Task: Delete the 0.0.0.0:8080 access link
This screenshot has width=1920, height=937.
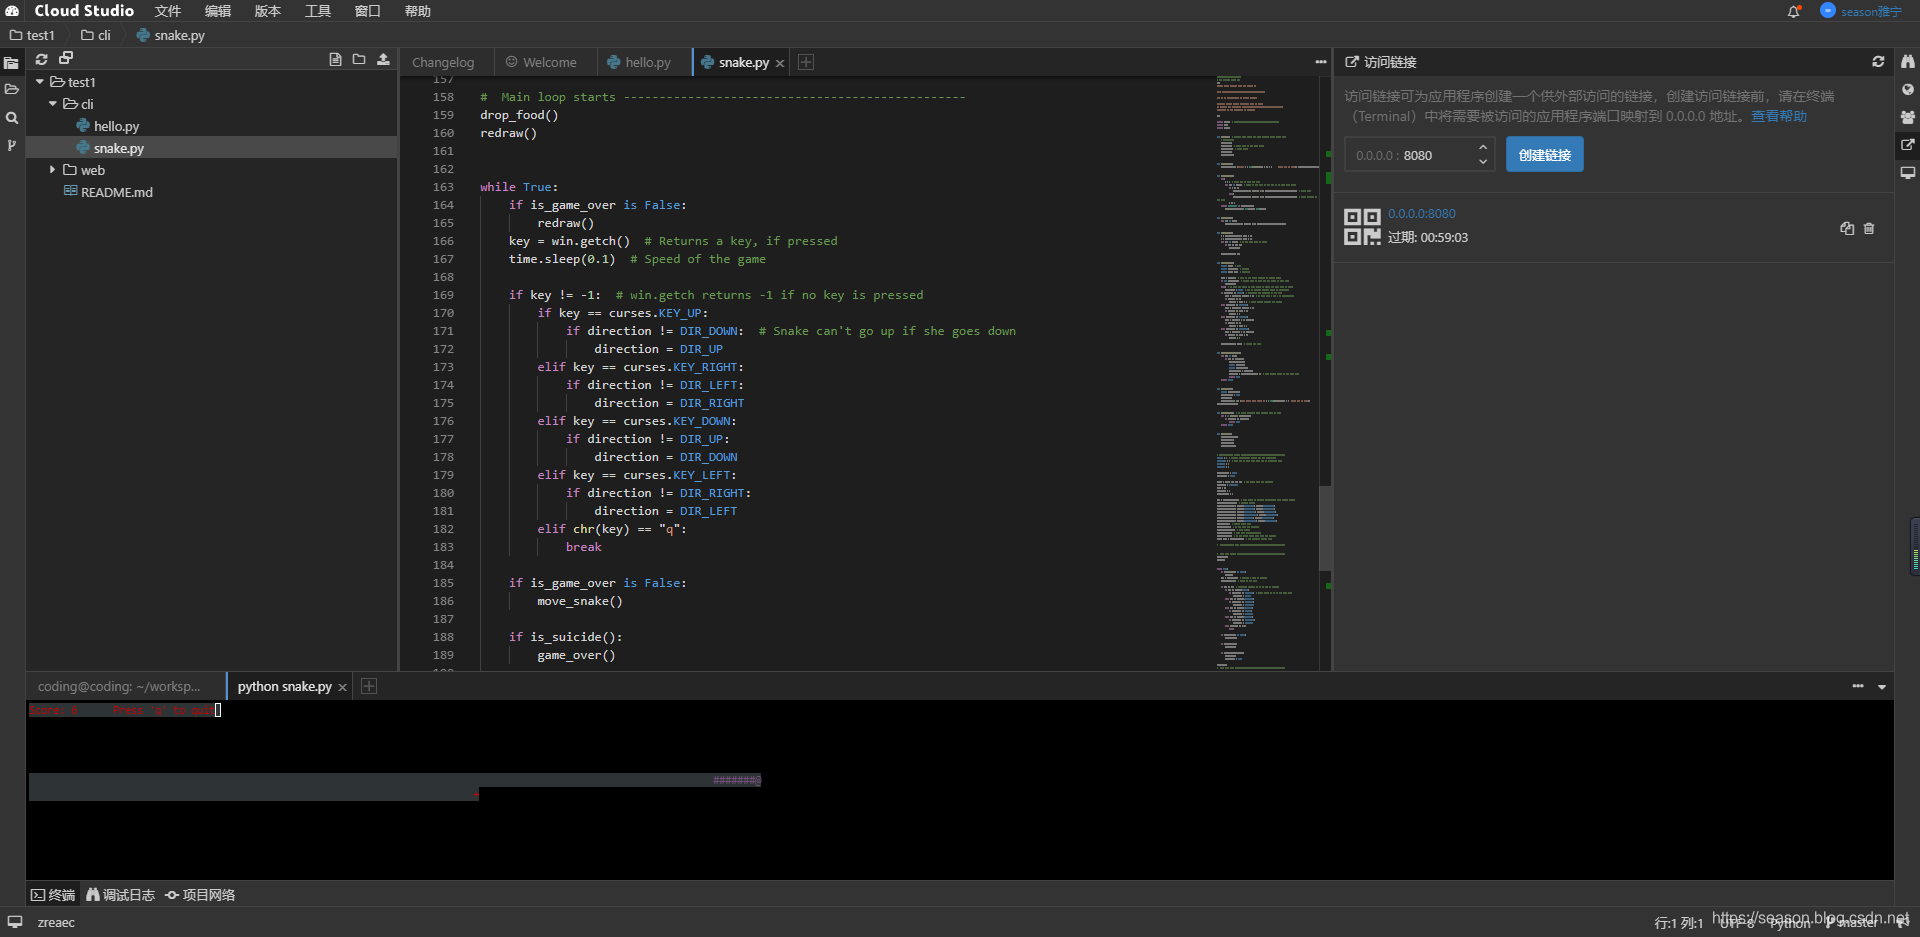Action: coord(1869,229)
